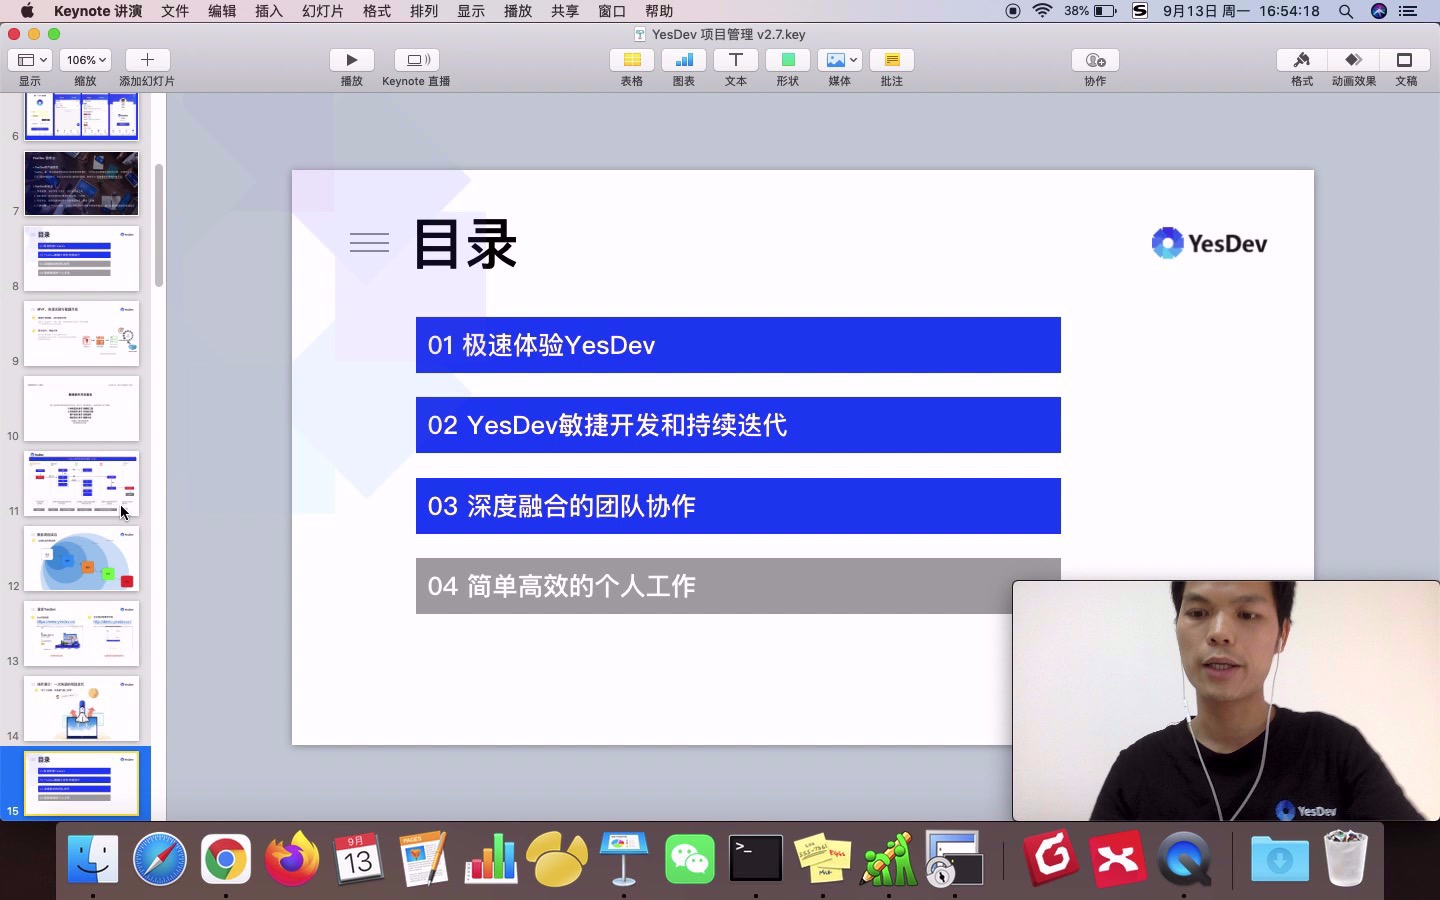1440x900 pixels.
Task: Open the 动画效果 animate inspector
Action: (x=1354, y=60)
